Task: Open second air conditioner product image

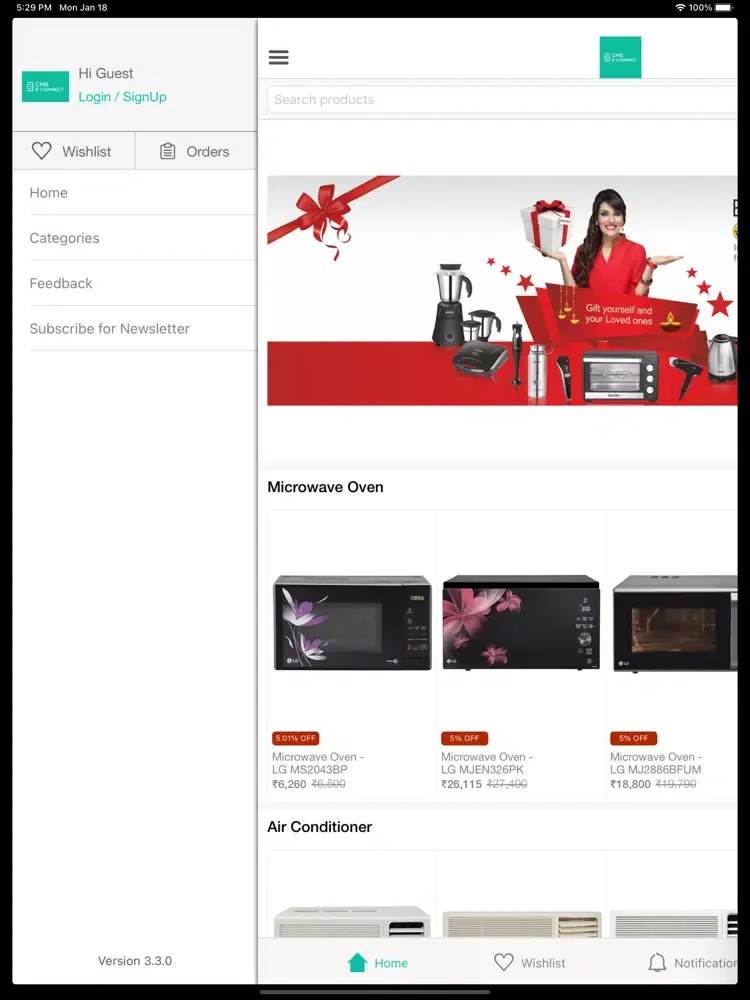Action: 521,923
